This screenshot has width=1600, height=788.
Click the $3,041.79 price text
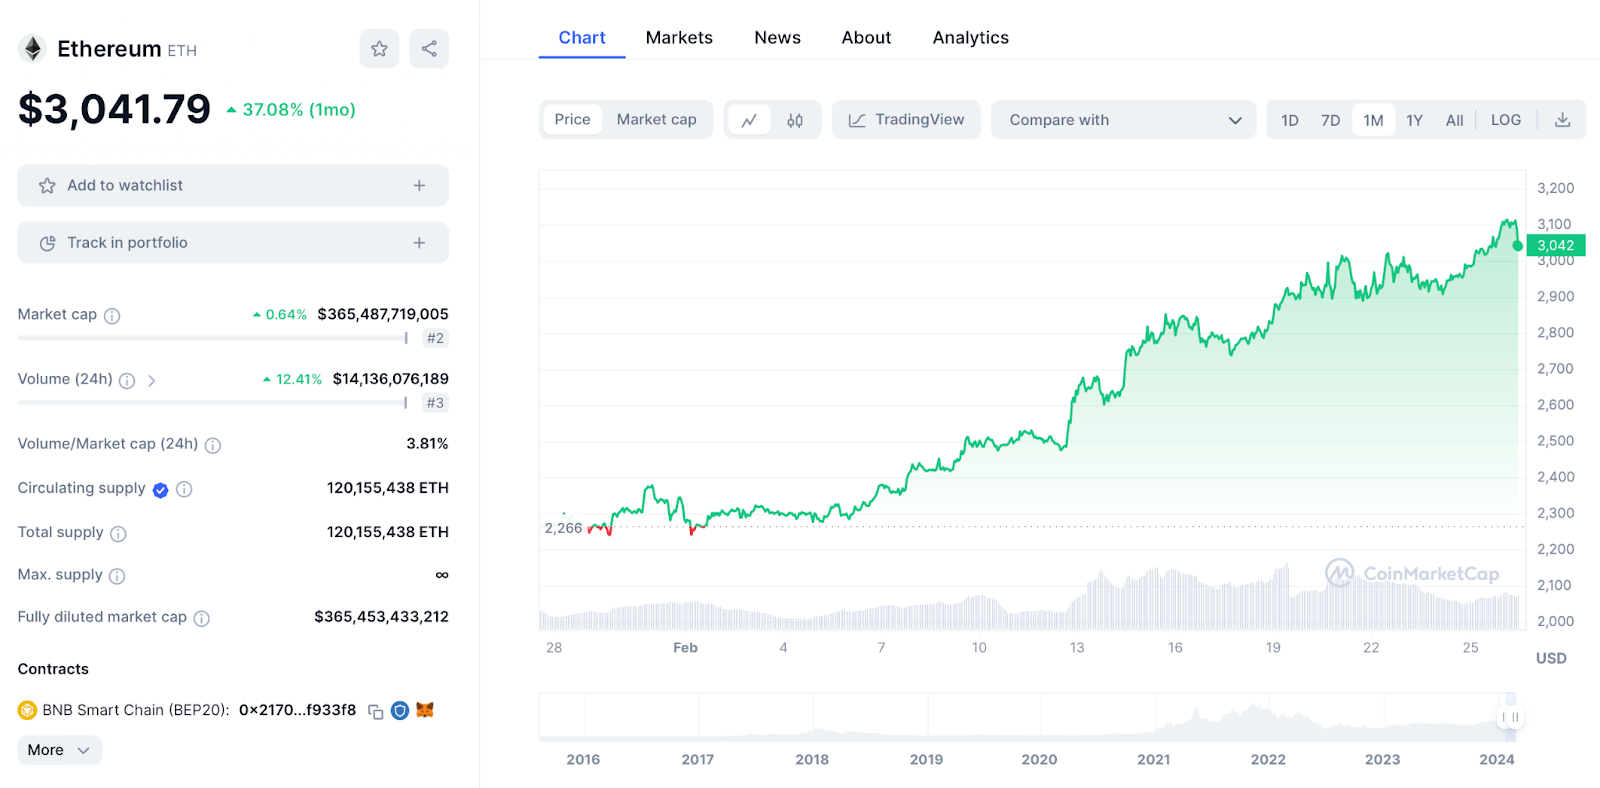(114, 109)
